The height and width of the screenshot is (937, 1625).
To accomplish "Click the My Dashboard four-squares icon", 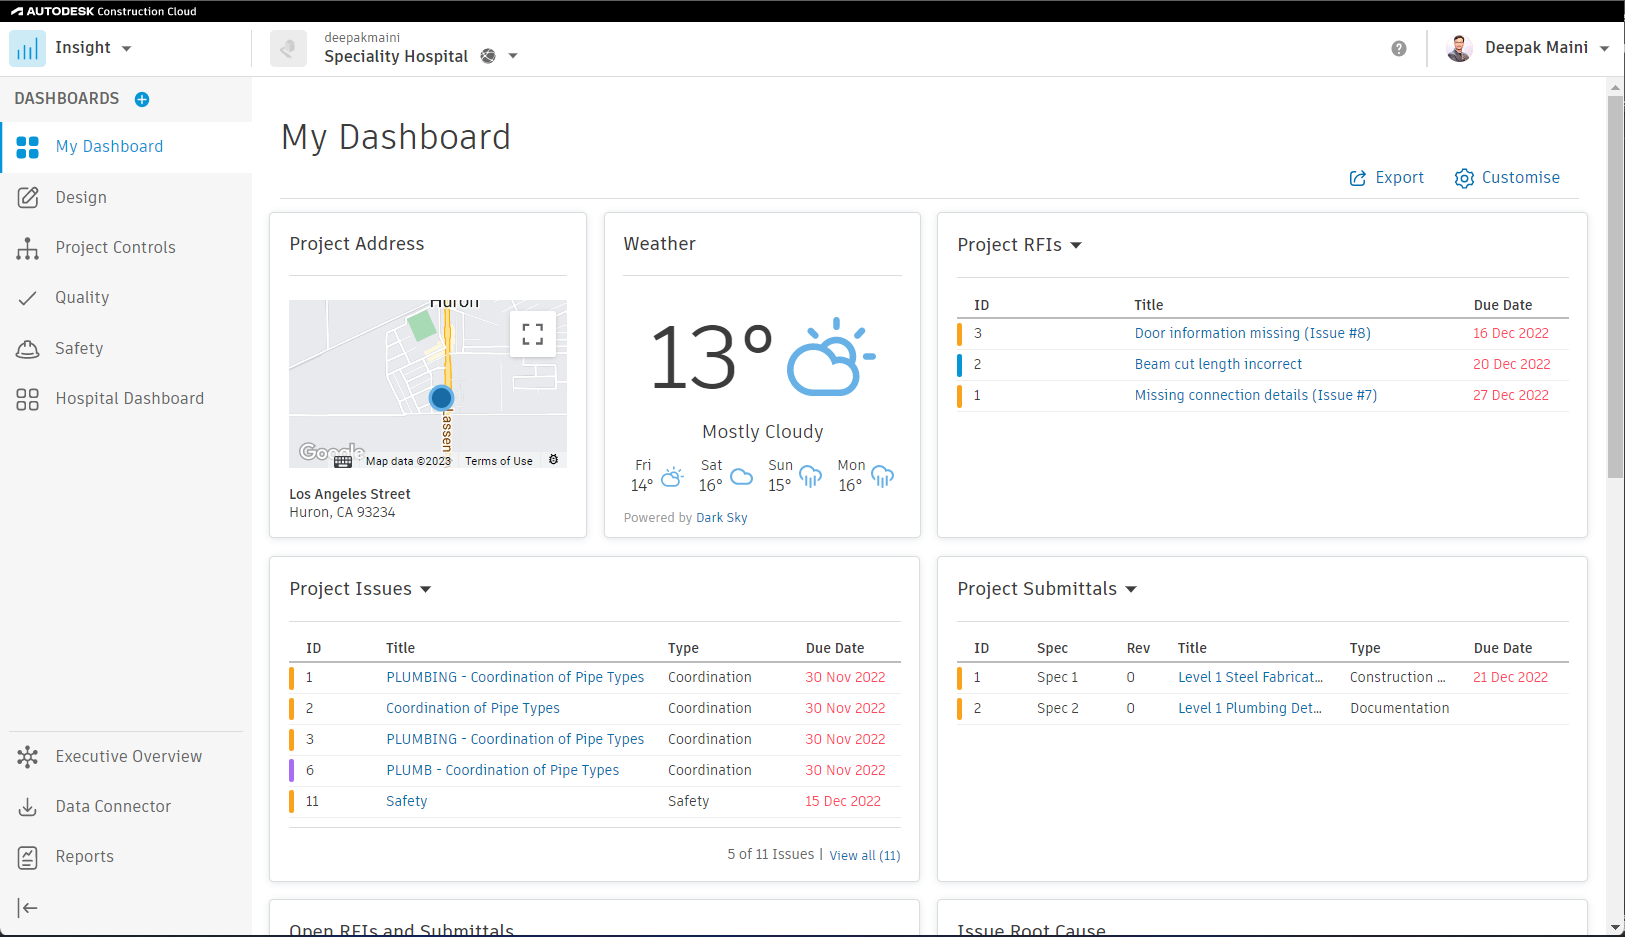I will point(28,147).
